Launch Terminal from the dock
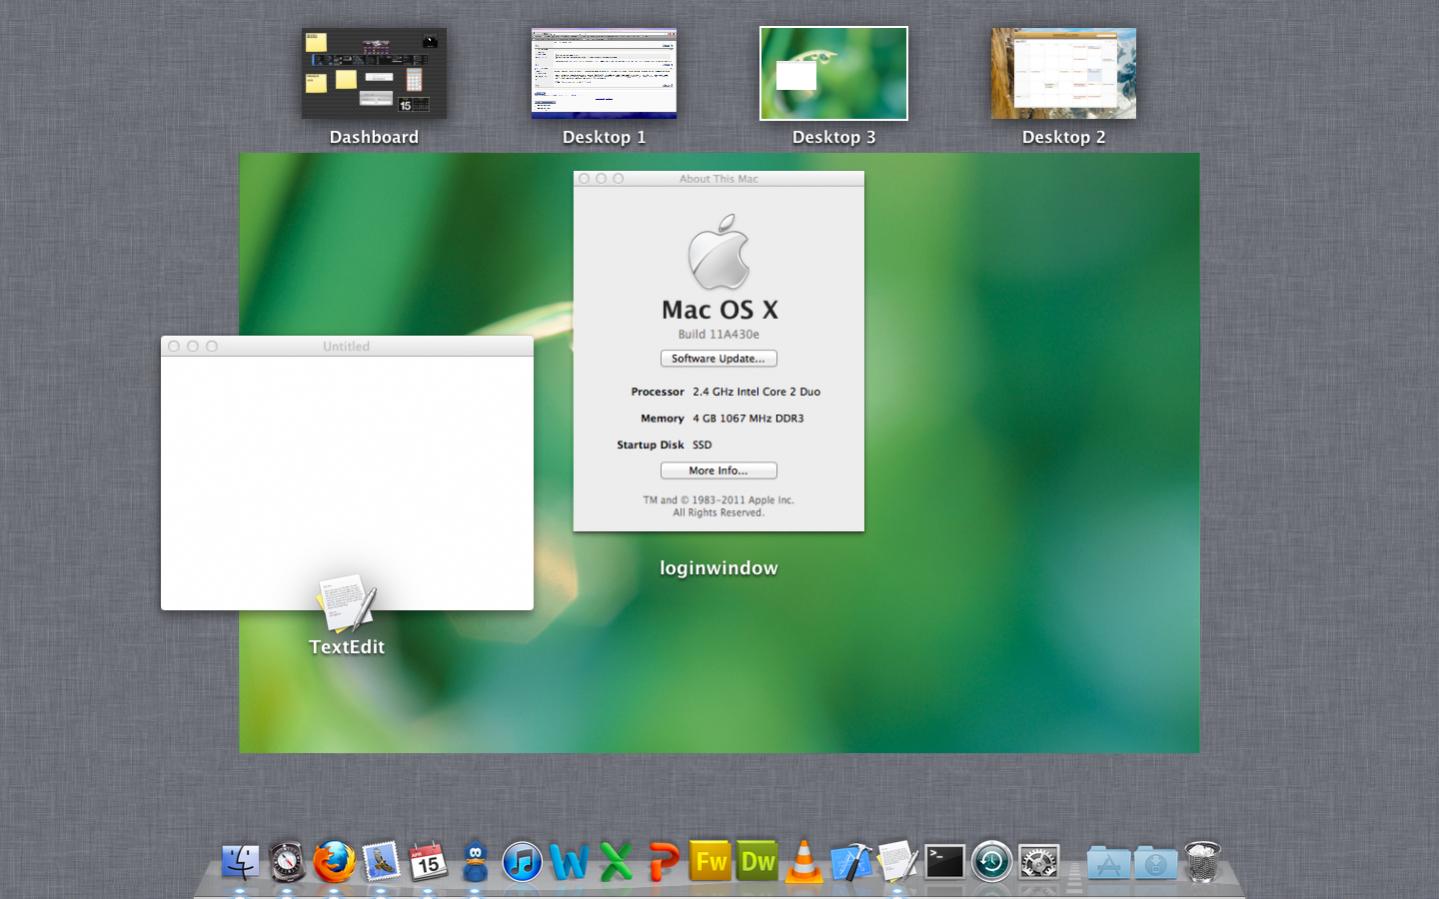The height and width of the screenshot is (899, 1439). 944,862
